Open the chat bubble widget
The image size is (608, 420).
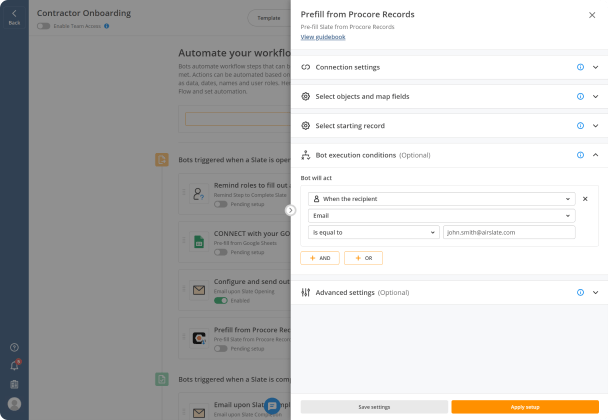(272, 406)
